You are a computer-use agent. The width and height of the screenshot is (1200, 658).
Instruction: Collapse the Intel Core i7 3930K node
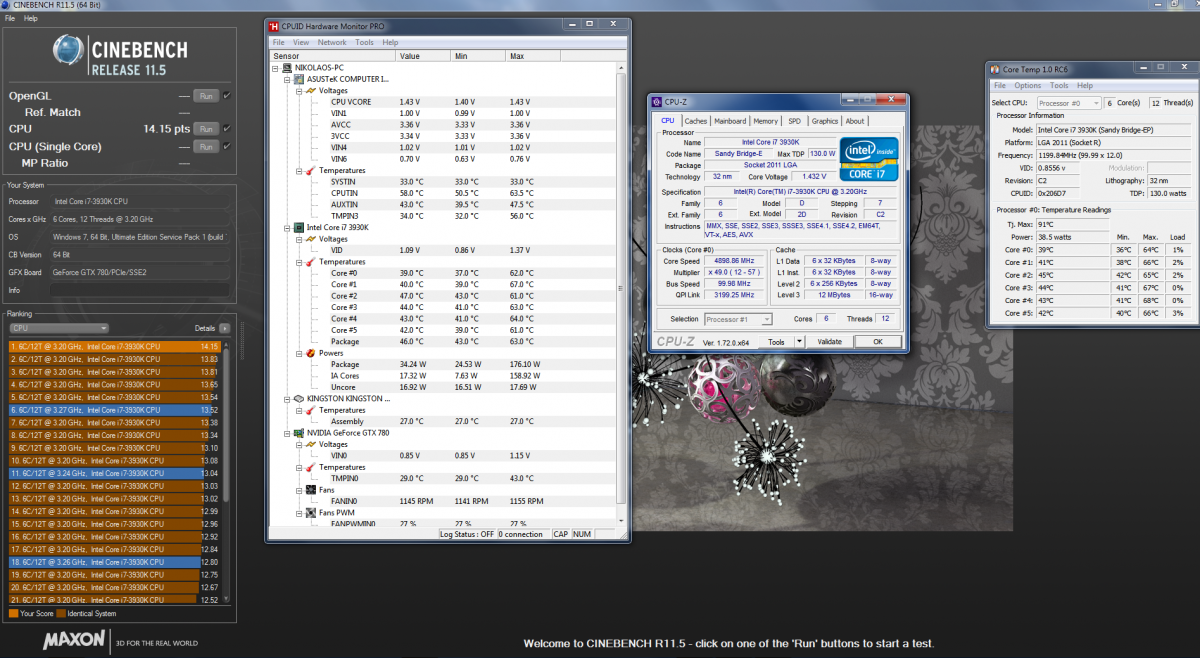(x=286, y=227)
